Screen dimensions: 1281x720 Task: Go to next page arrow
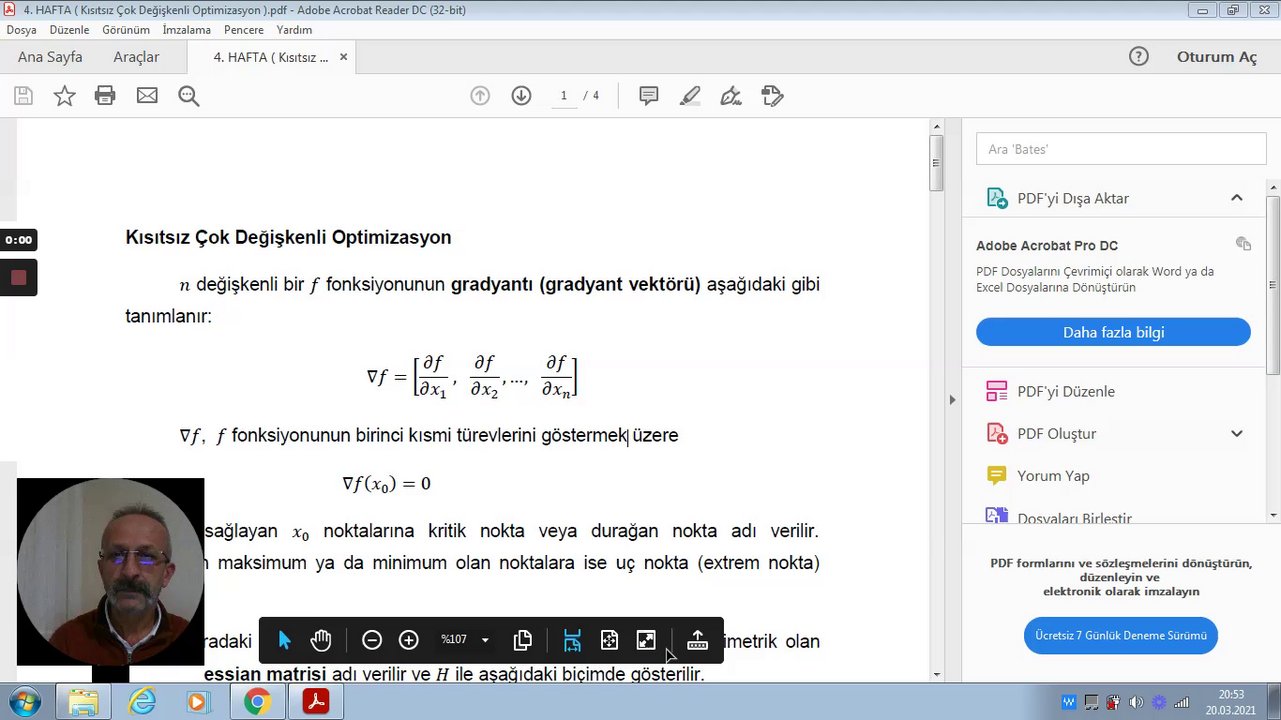521,96
